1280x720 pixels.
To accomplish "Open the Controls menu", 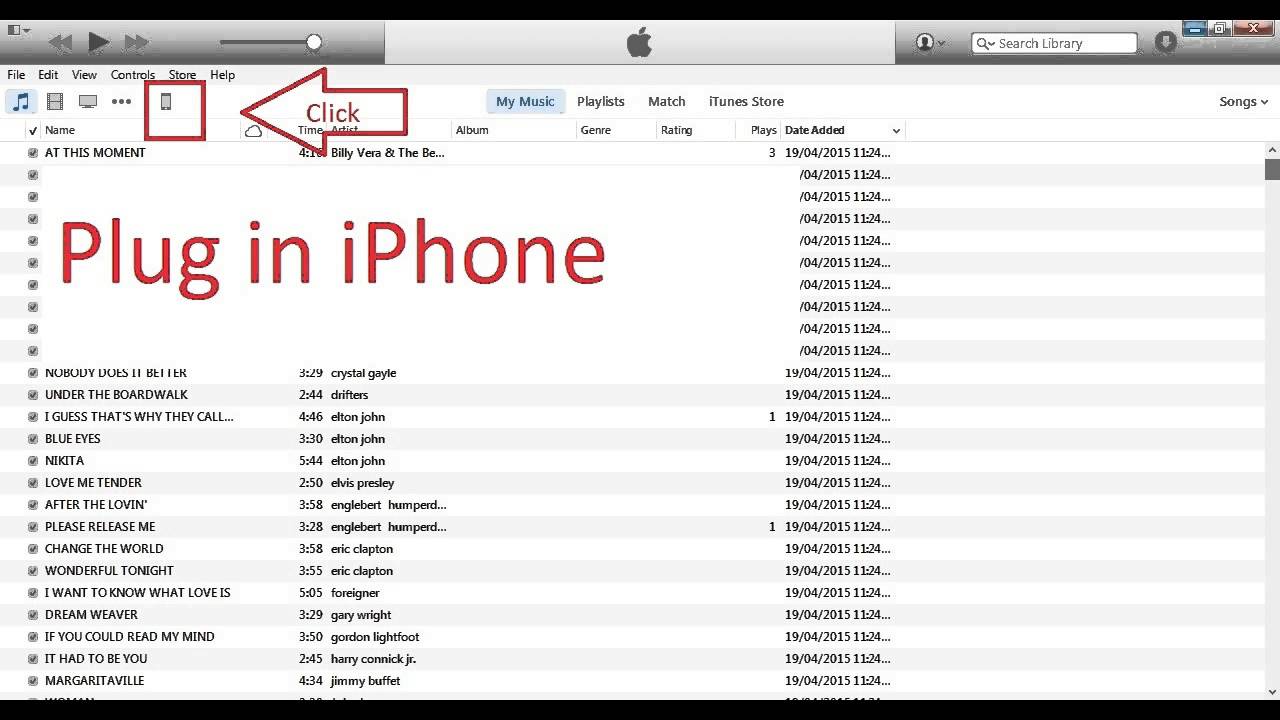I will point(132,75).
